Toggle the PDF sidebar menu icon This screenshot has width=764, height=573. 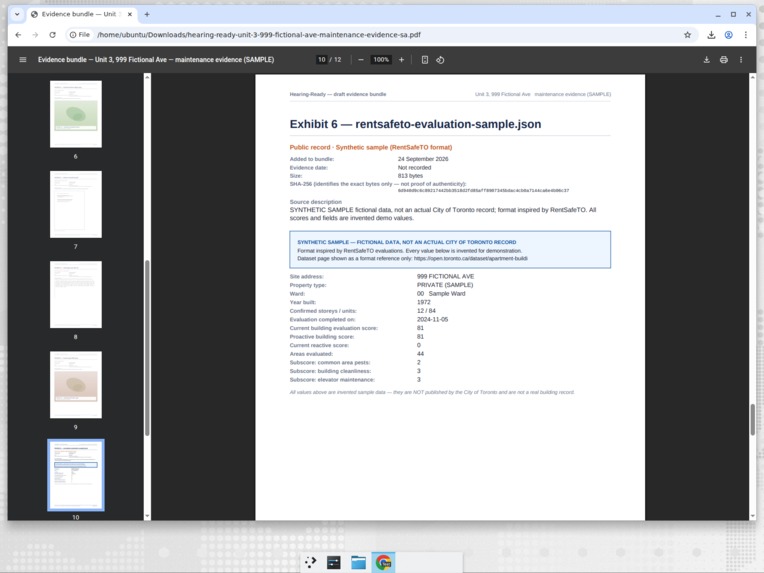(22, 60)
